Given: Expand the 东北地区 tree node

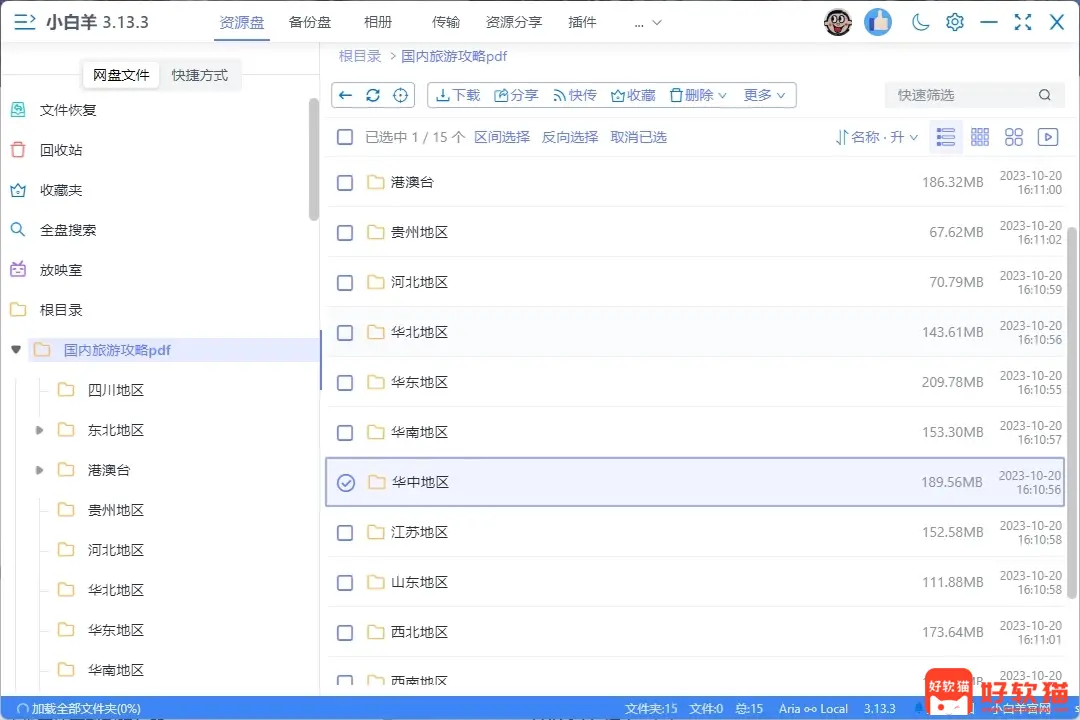Looking at the screenshot, I should click(39, 430).
